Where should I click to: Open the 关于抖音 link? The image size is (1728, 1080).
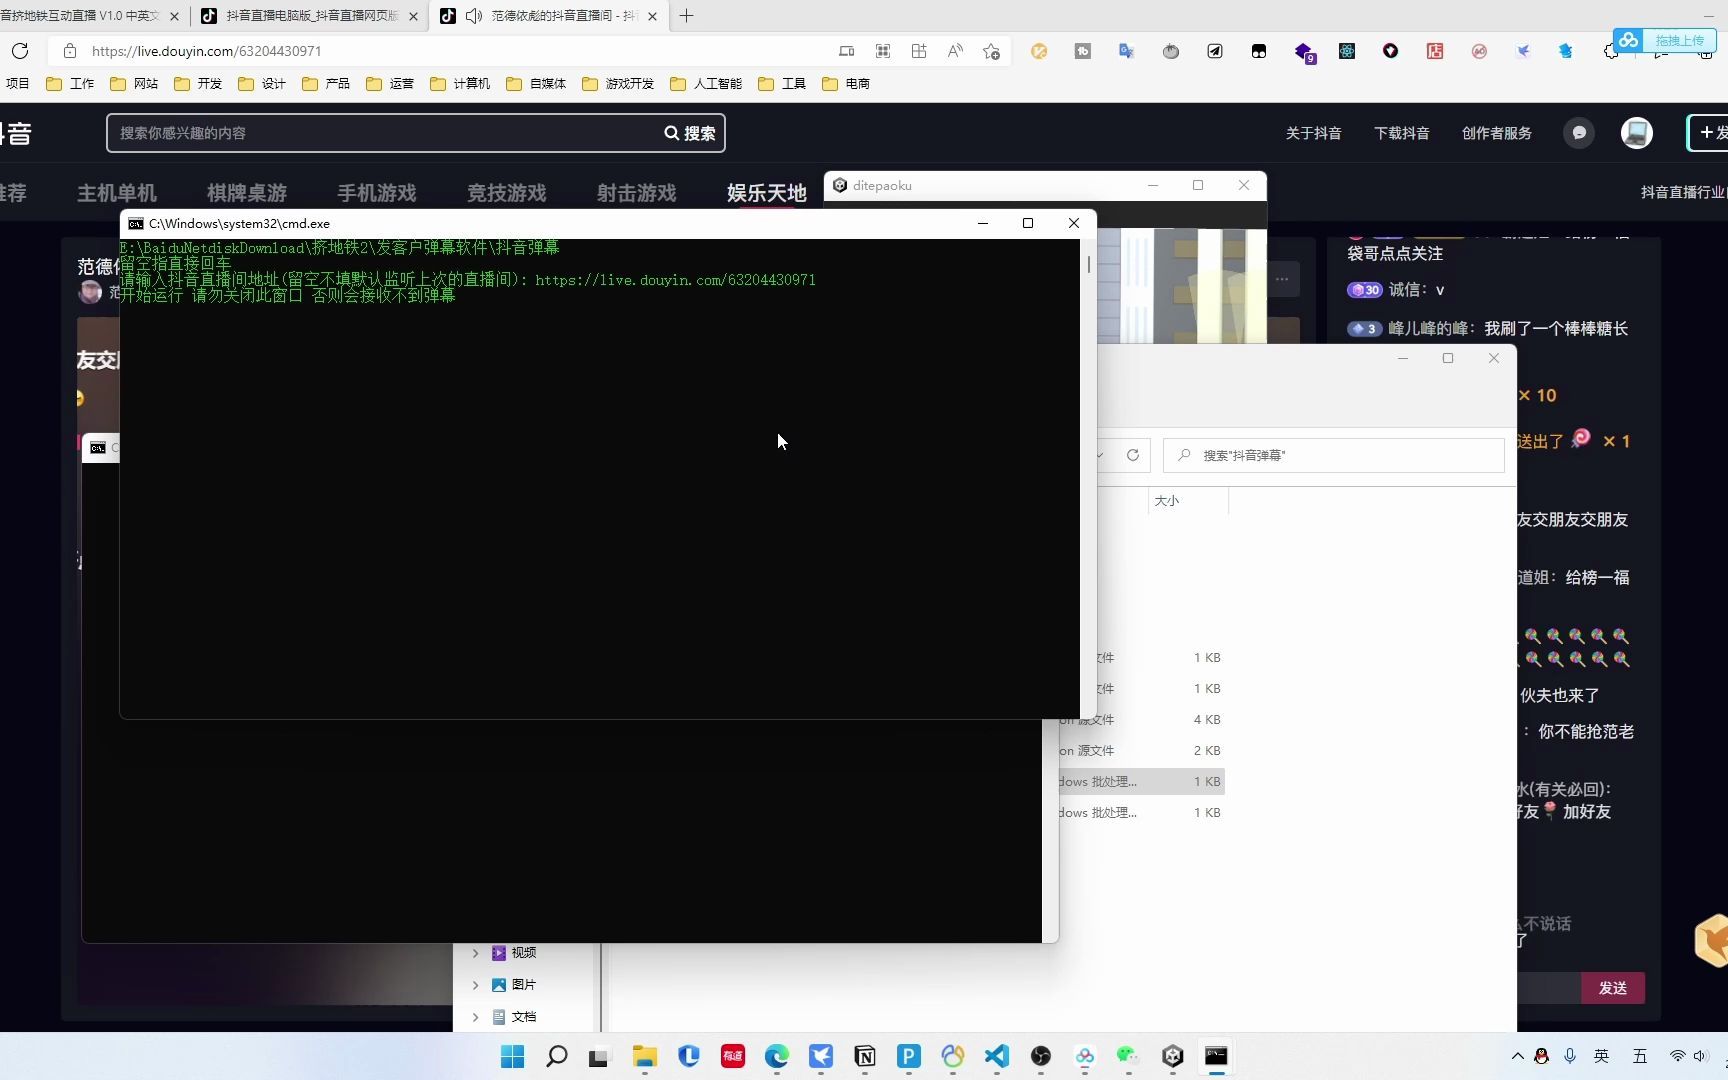coord(1314,133)
